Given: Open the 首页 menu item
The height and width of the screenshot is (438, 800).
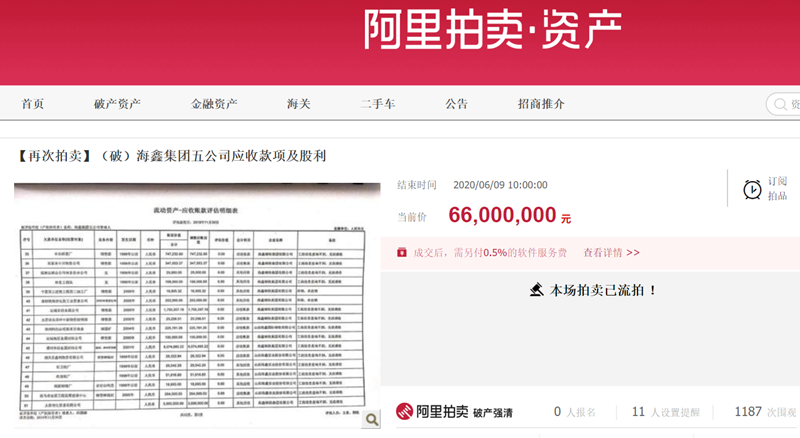Looking at the screenshot, I should [x=33, y=104].
